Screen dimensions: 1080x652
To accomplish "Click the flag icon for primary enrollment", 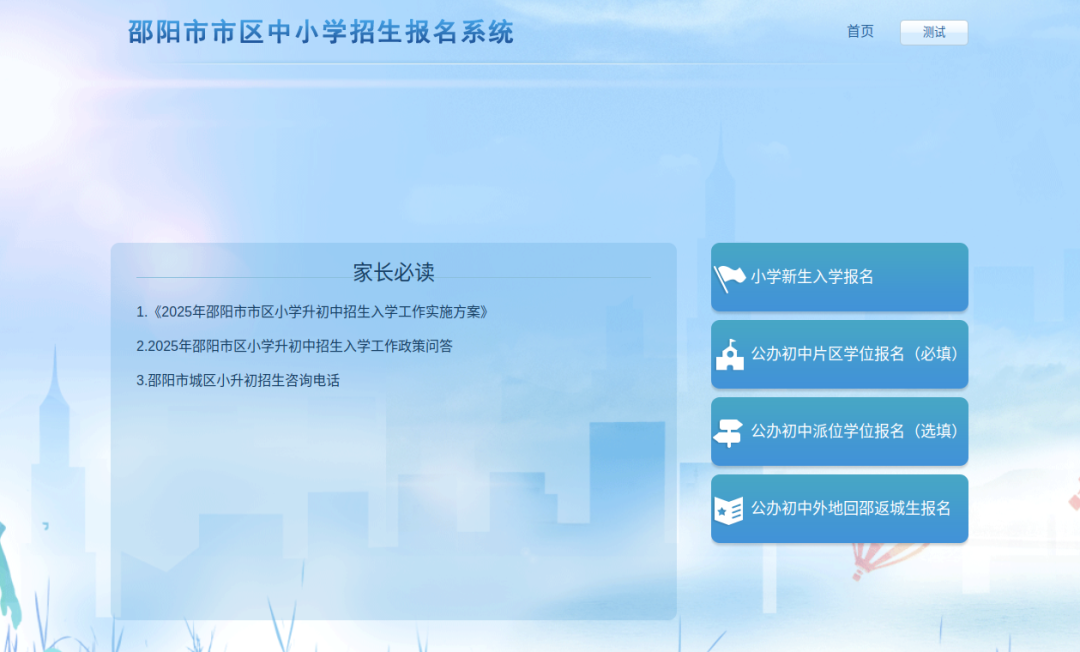I will 729,279.
